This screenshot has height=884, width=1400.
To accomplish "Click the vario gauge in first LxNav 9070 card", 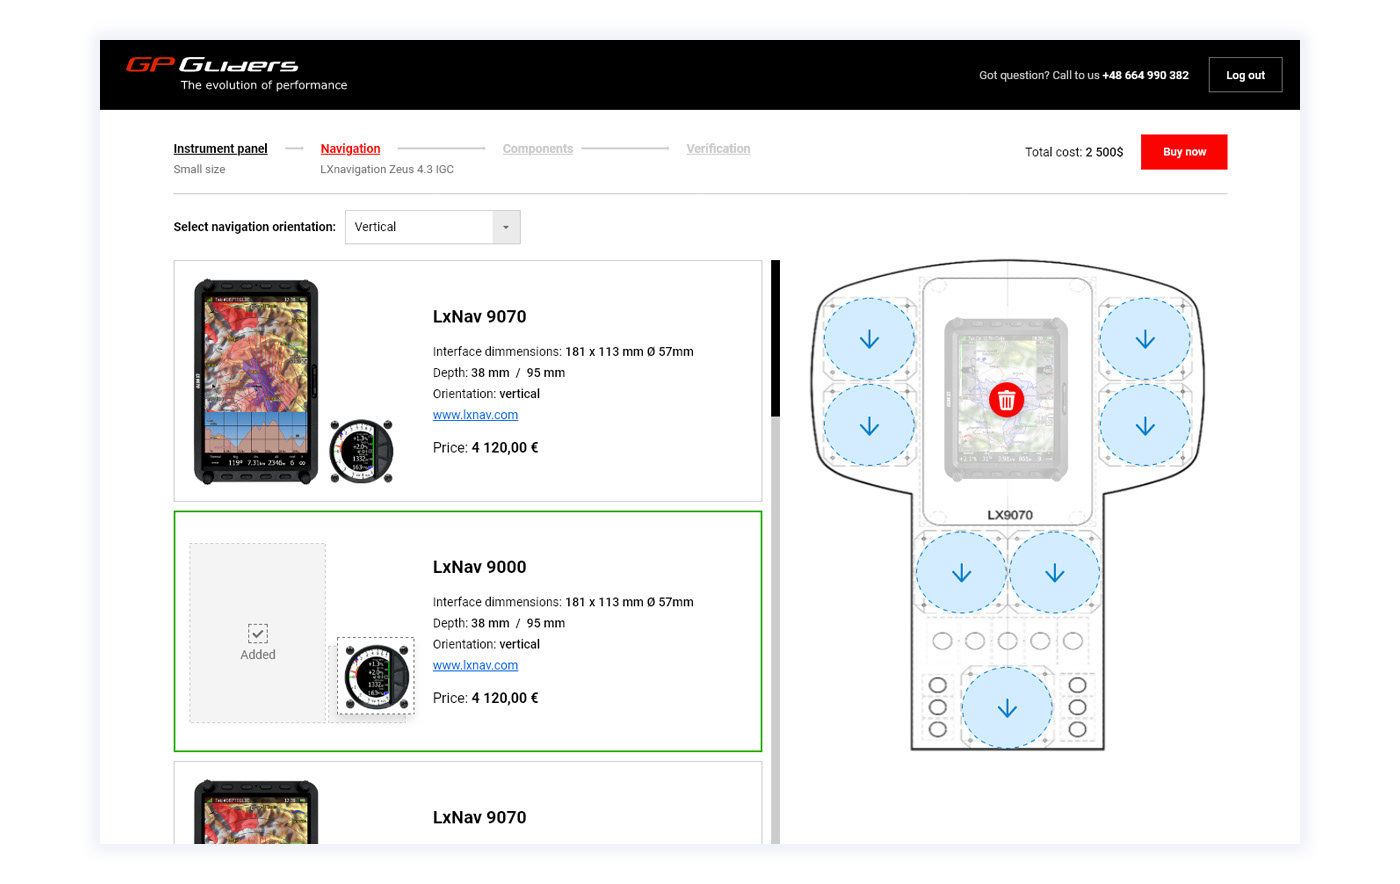I will [x=362, y=451].
